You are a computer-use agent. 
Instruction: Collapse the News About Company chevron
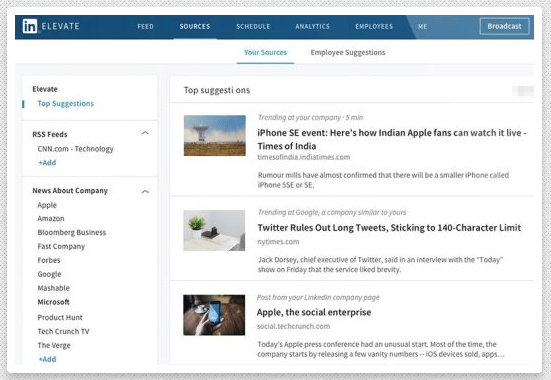[145, 192]
